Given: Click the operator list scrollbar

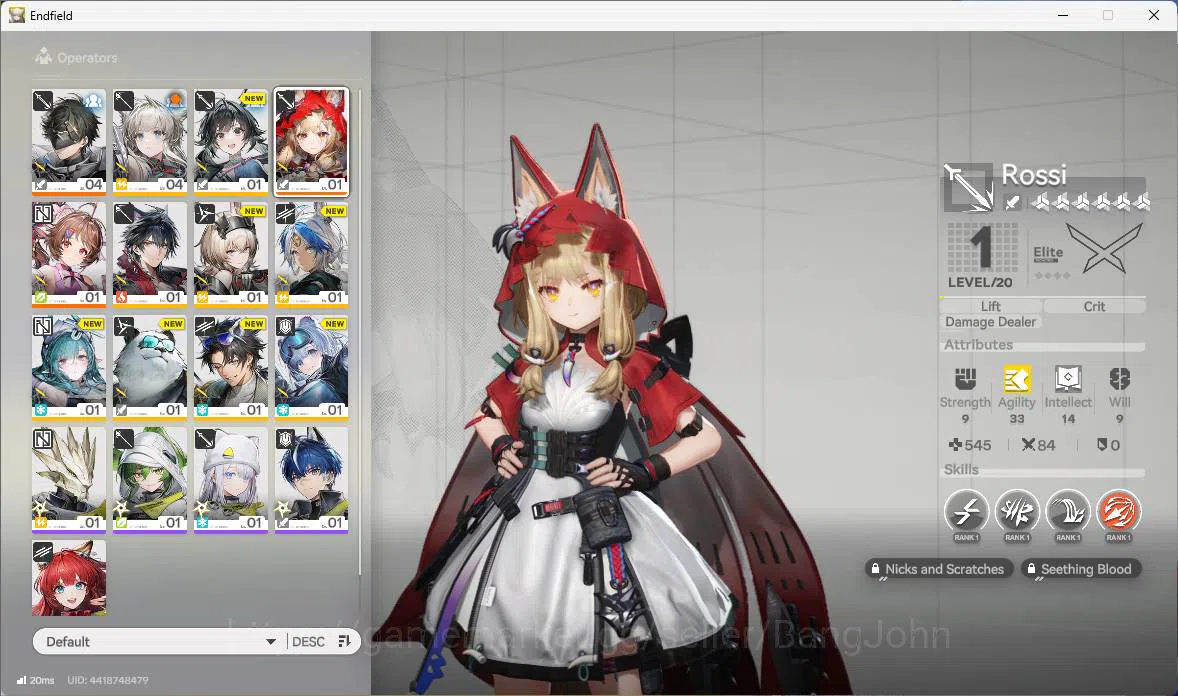Looking at the screenshot, I should click(x=360, y=331).
